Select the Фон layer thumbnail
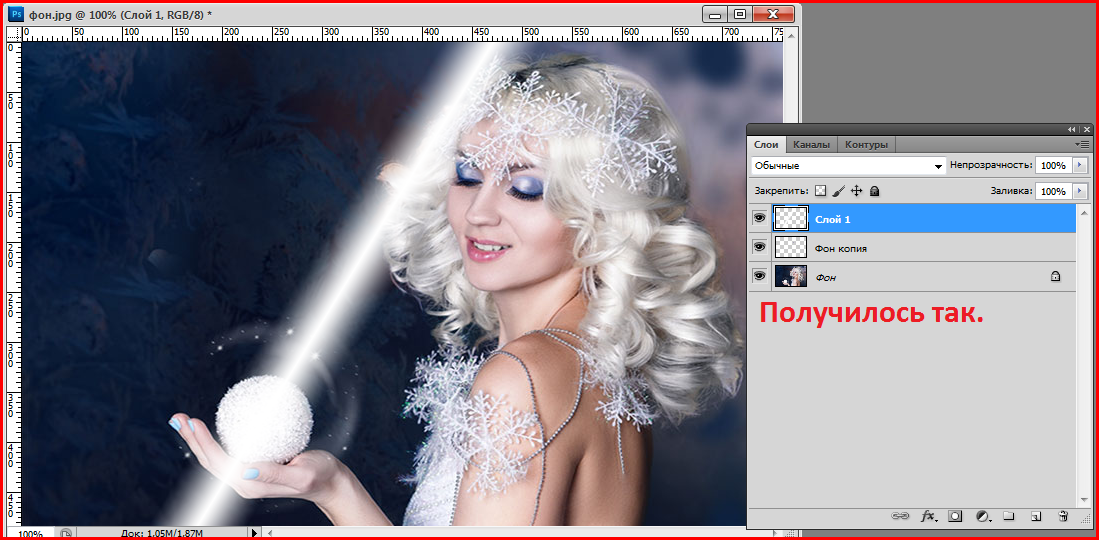The image size is (1099, 540). (791, 277)
